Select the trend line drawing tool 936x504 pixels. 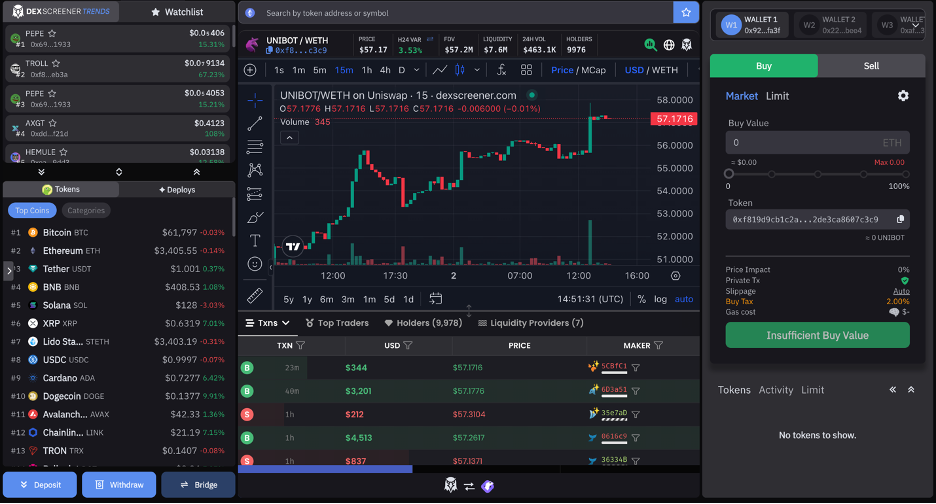(x=255, y=124)
